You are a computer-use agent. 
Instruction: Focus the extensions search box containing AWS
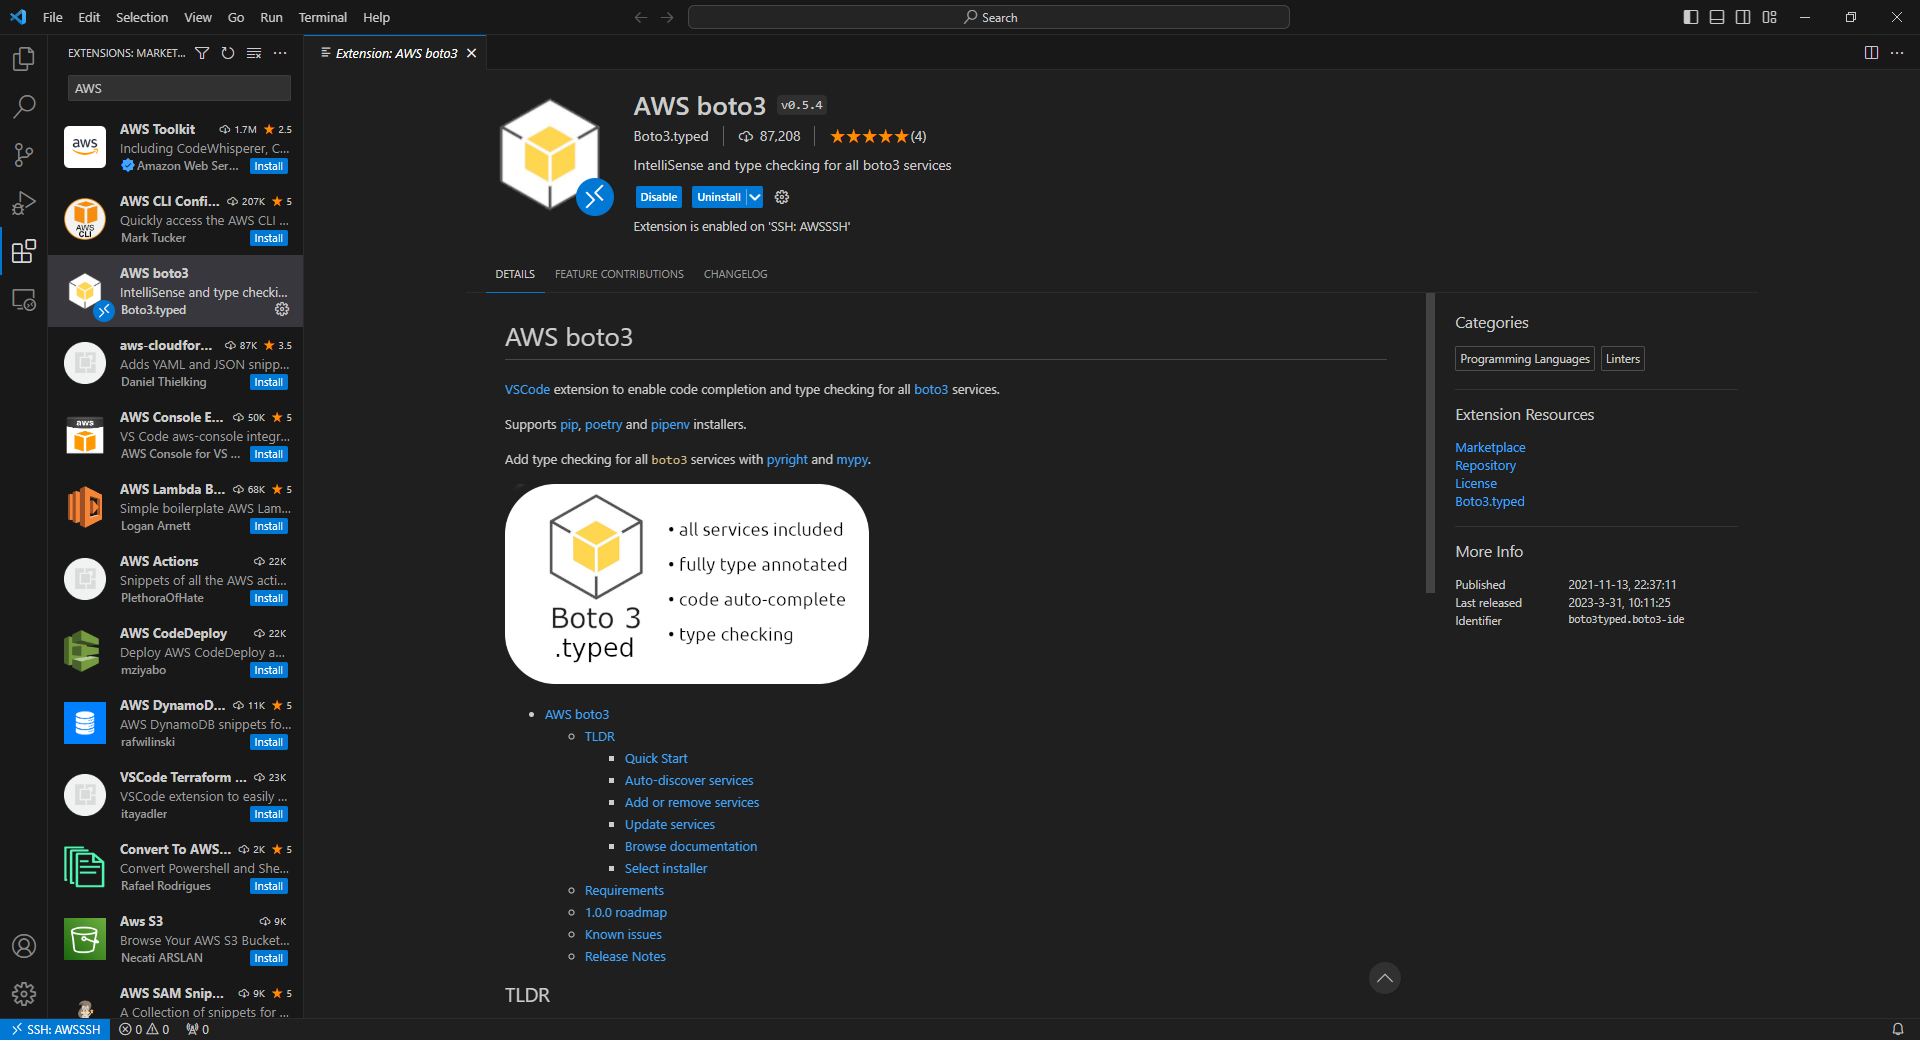pos(179,88)
